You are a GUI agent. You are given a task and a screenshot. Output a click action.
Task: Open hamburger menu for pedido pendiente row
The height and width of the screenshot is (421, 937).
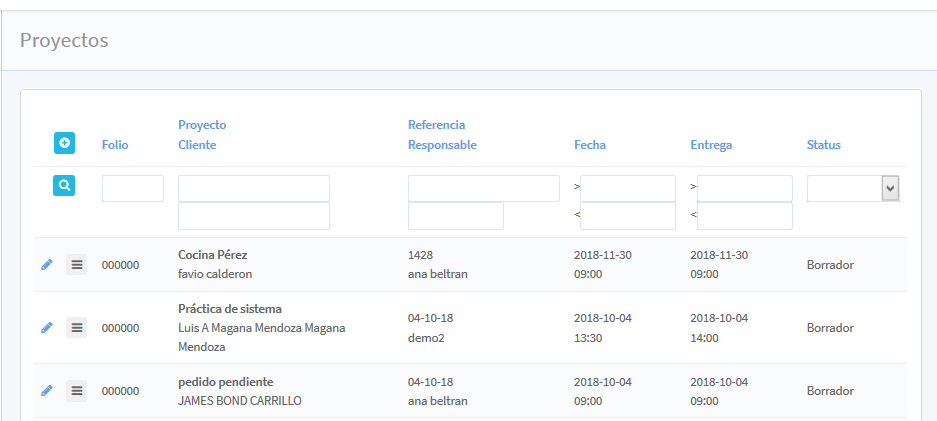77,391
